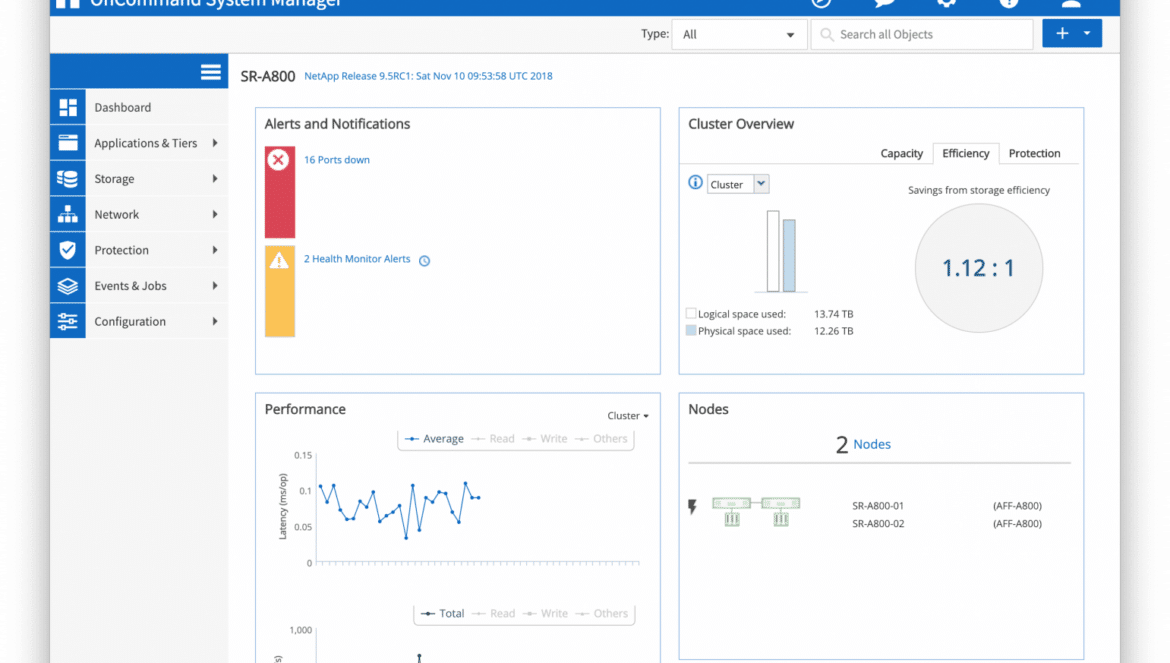Click the info icon next to Cluster selector
1170x663 pixels.
click(x=695, y=183)
